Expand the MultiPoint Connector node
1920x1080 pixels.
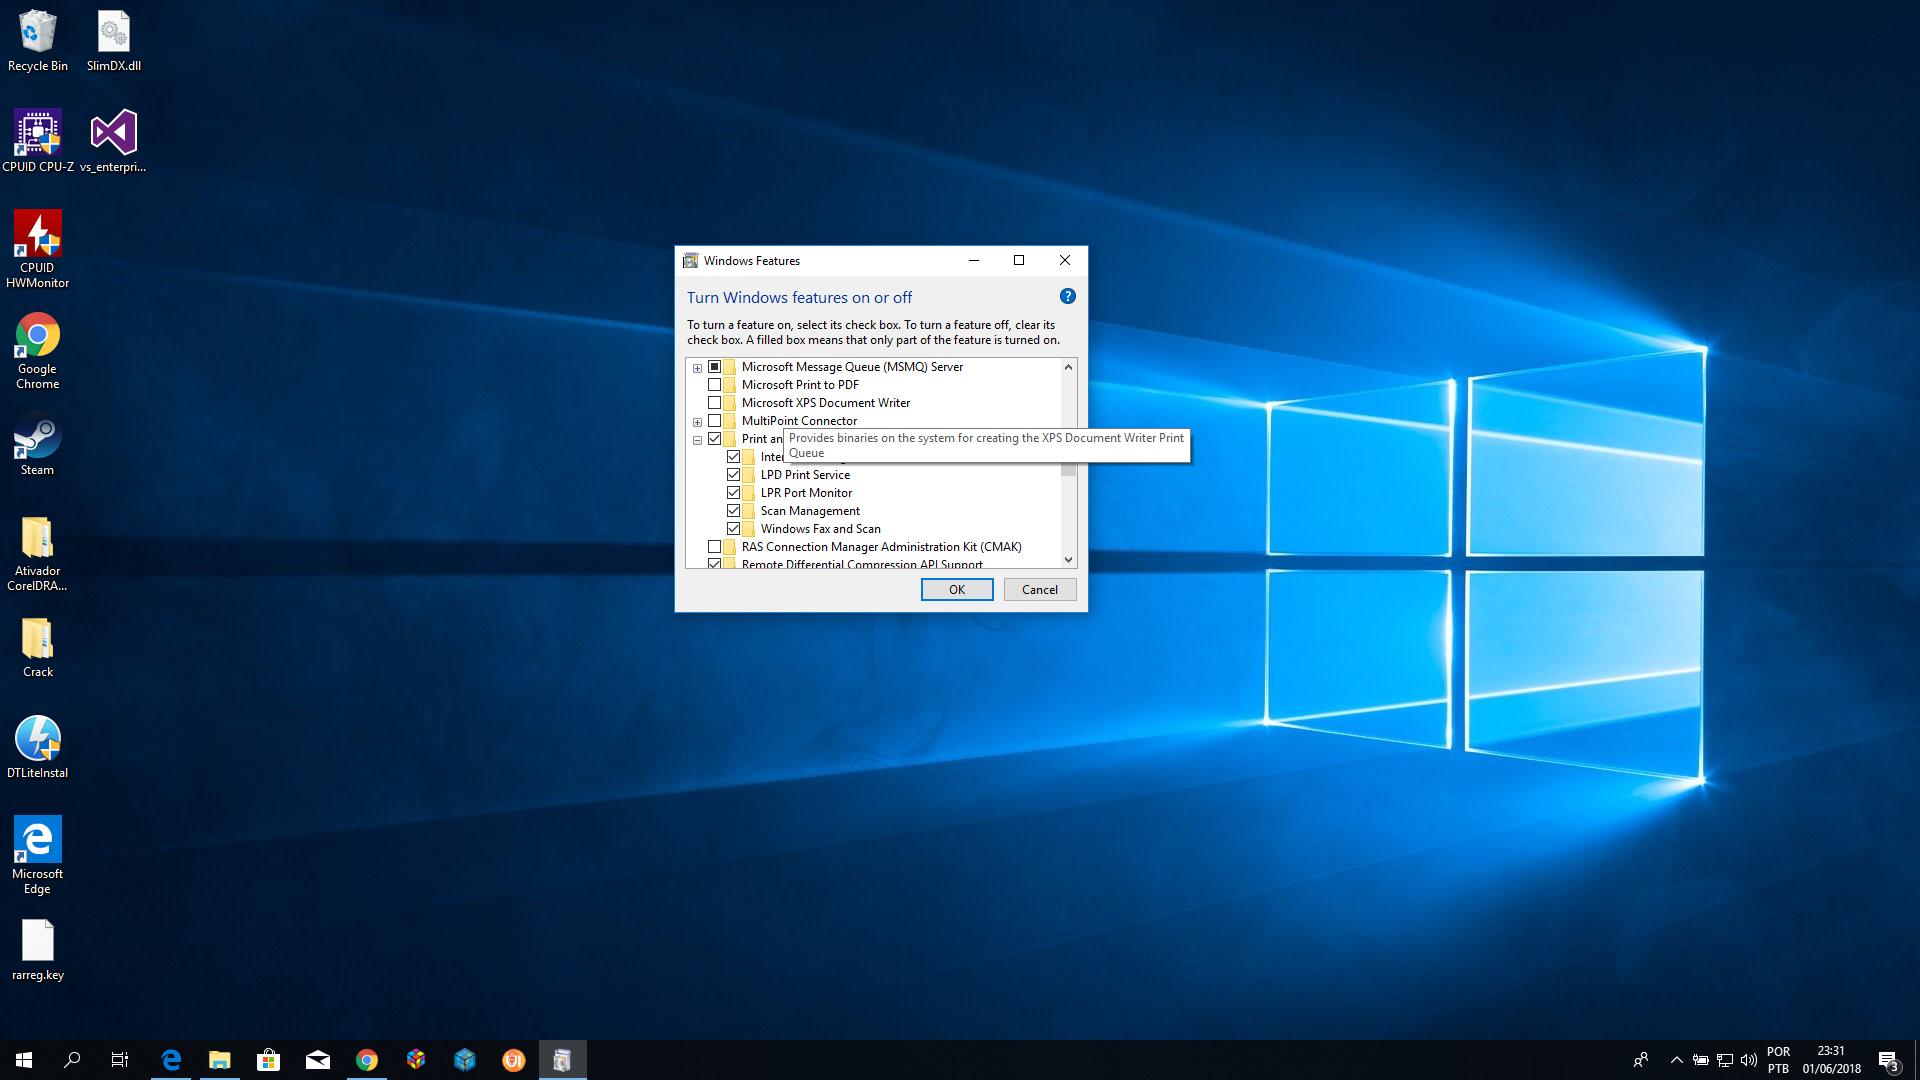(698, 422)
